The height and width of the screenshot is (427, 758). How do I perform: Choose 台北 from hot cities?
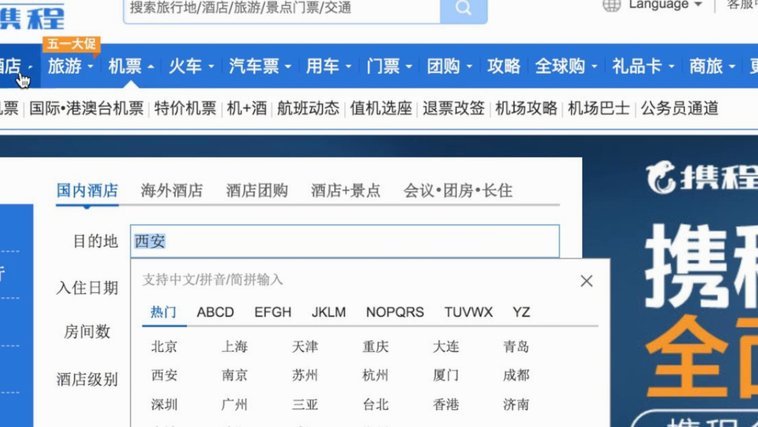pyautogui.click(x=376, y=404)
